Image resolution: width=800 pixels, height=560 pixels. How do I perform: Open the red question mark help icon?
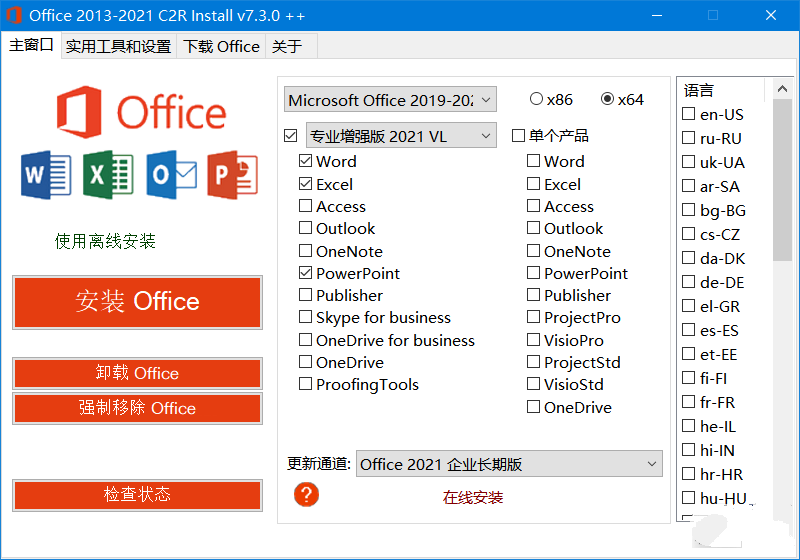306,494
